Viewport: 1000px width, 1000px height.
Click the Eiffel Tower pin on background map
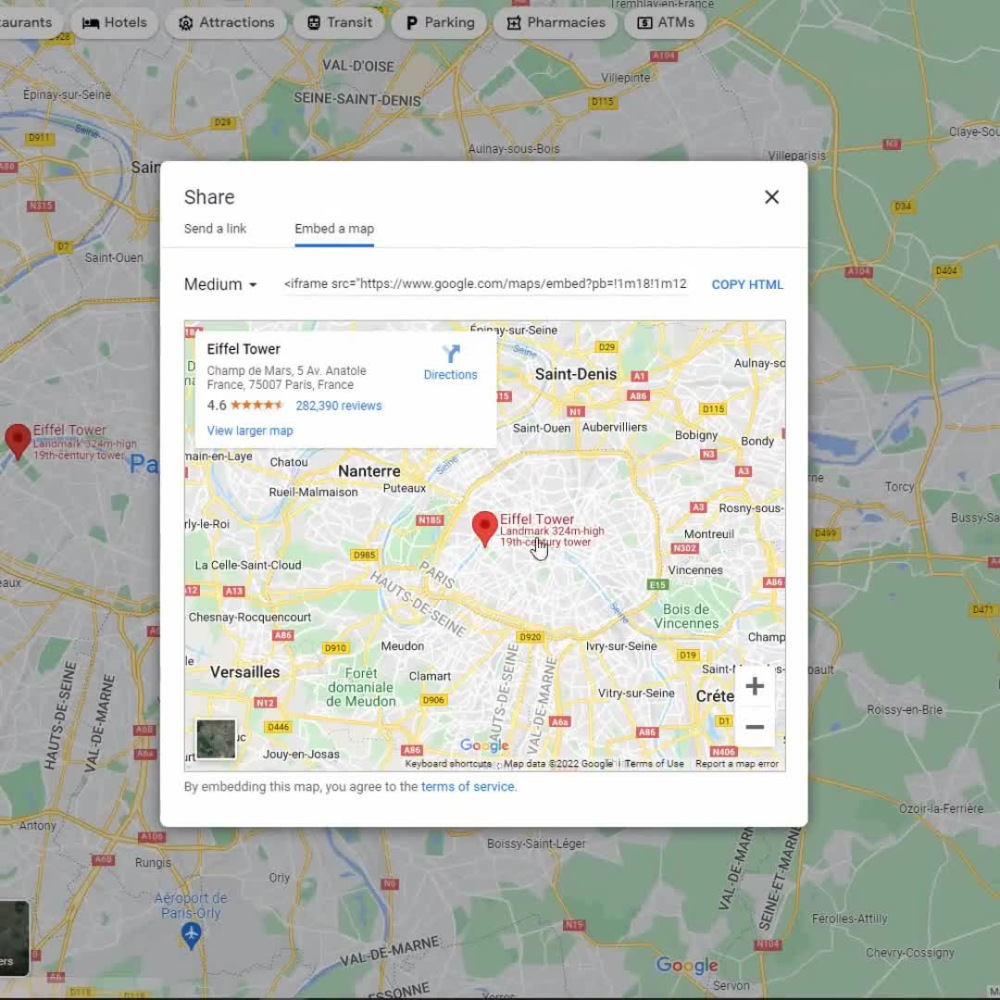click(x=18, y=441)
